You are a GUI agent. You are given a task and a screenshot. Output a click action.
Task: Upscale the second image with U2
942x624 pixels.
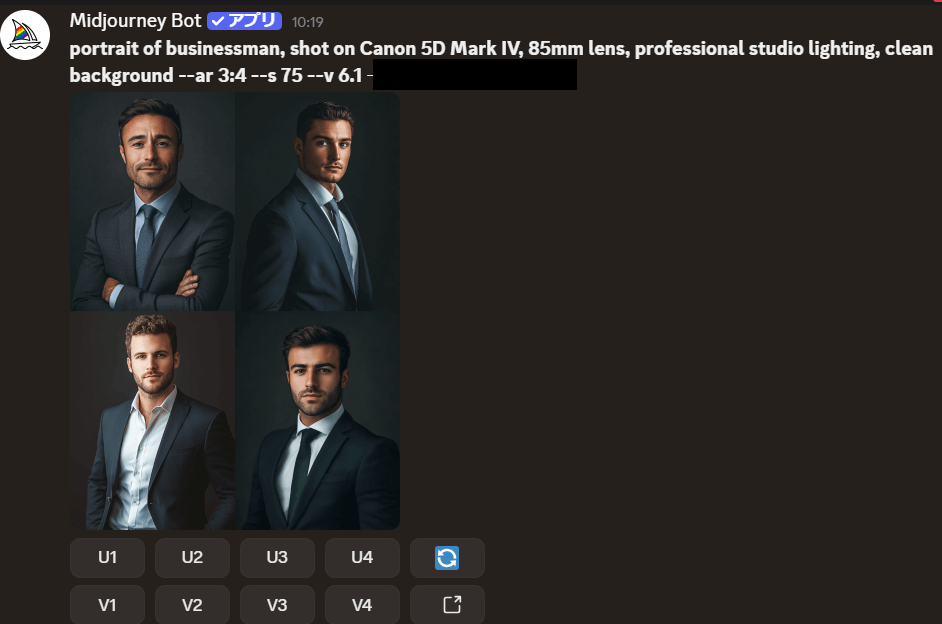[192, 558]
